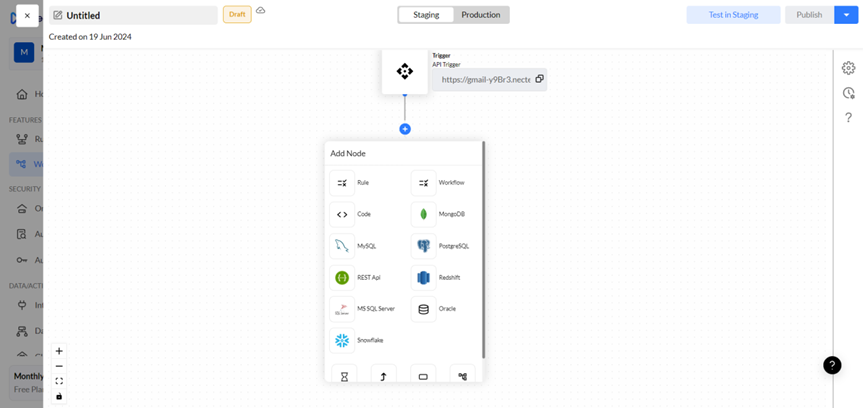Click the Draft status badge
863x408 pixels.
(237, 14)
